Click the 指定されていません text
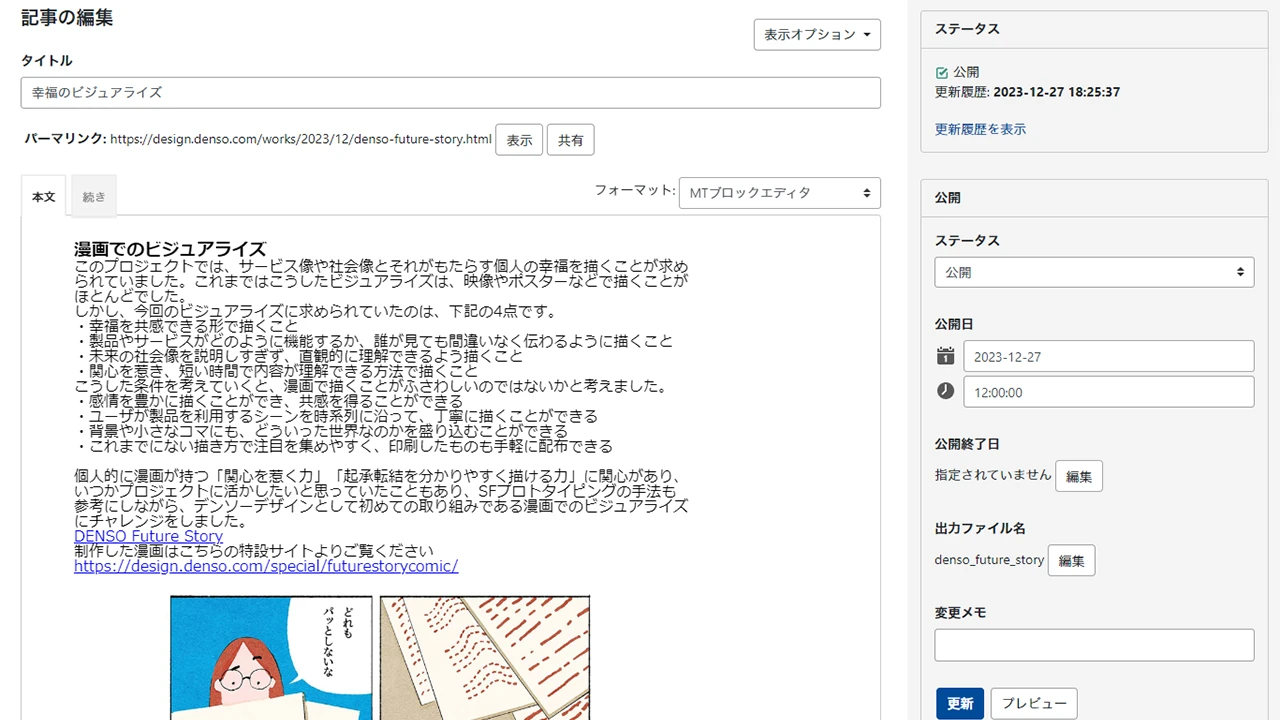The height and width of the screenshot is (720, 1280). (x=993, y=474)
